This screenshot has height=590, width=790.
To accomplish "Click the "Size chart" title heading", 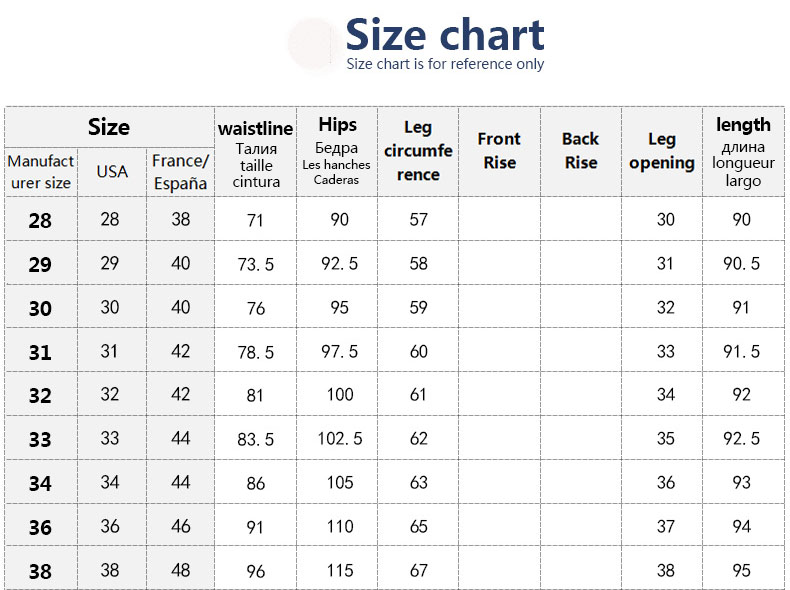I will coord(445,35).
